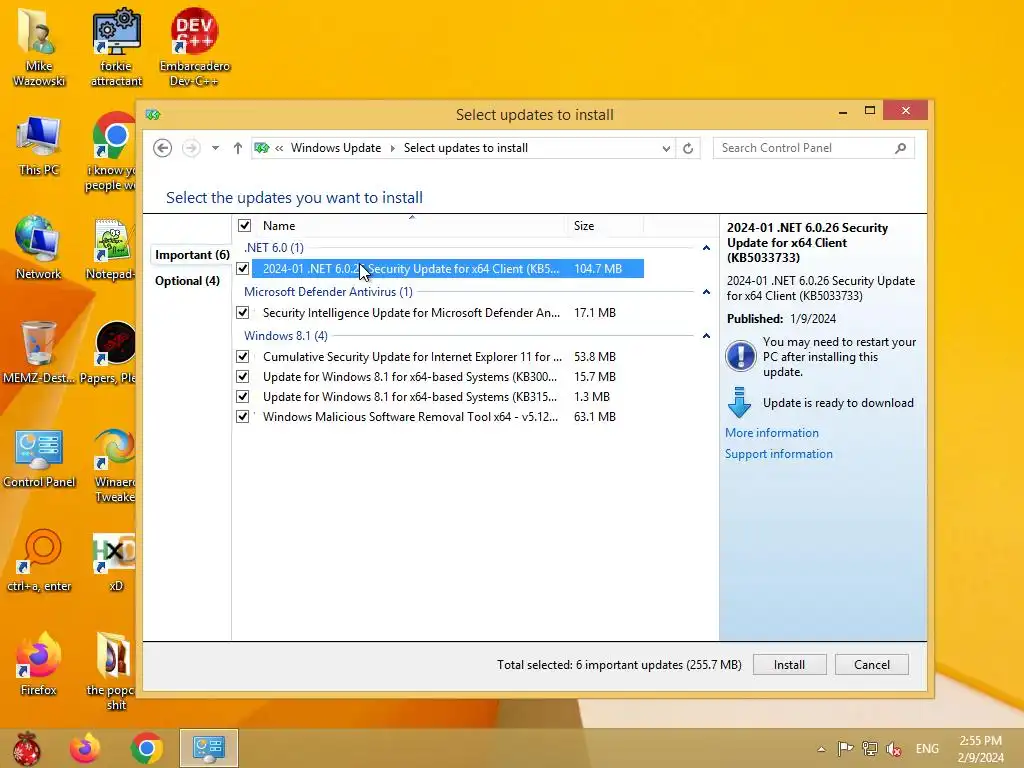Image resolution: width=1024 pixels, height=768 pixels.
Task: Open the Network desktop icon
Action: click(39, 248)
